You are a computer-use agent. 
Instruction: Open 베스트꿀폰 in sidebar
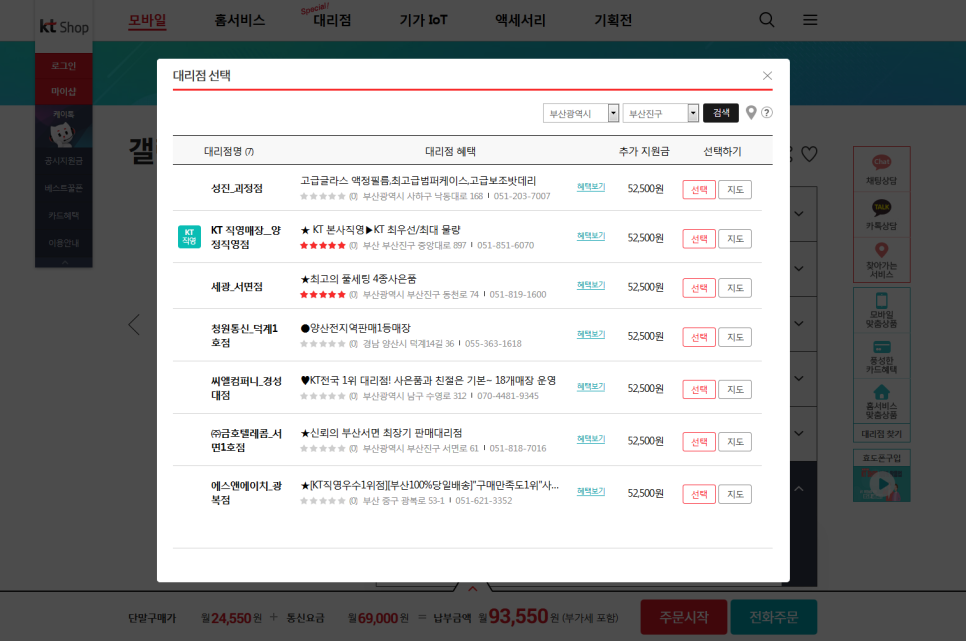63,188
